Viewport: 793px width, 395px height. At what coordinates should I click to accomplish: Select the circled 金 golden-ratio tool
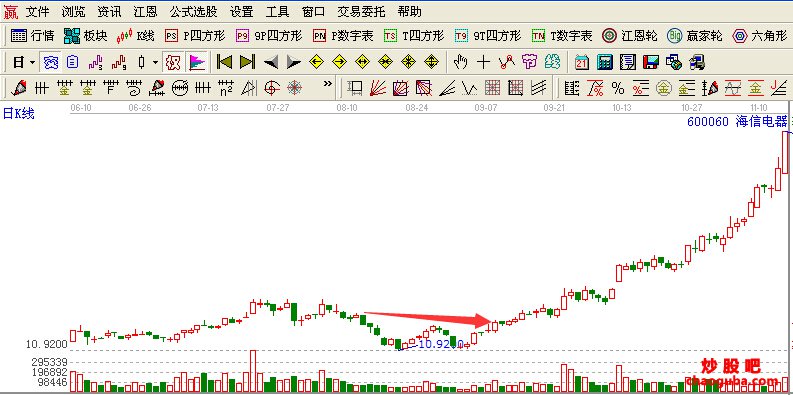(664, 88)
